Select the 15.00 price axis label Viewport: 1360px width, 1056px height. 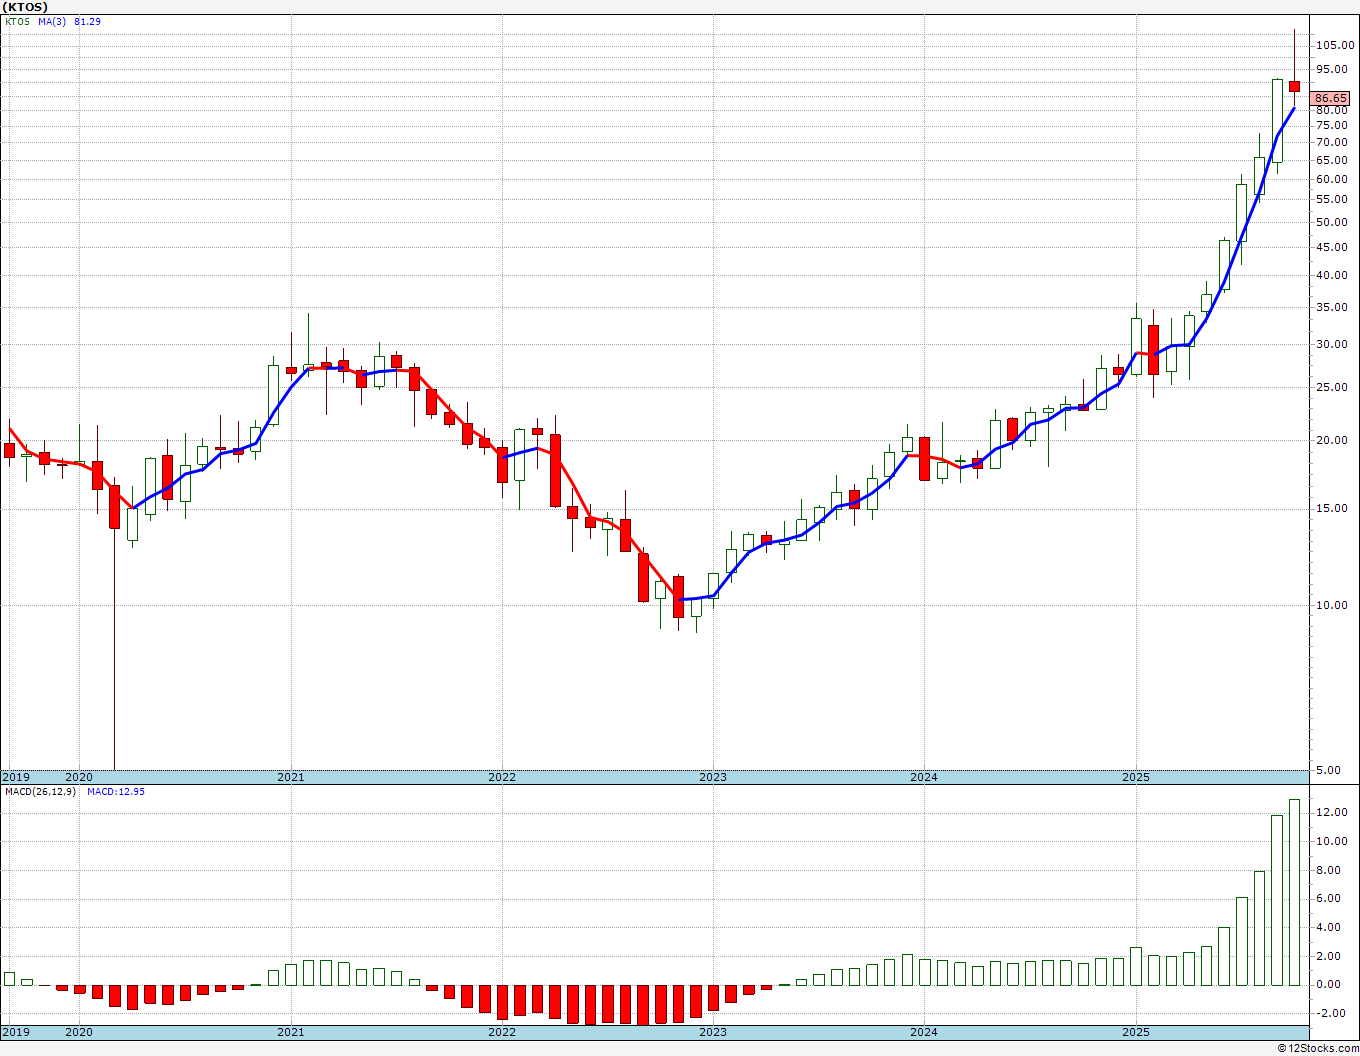pos(1333,509)
